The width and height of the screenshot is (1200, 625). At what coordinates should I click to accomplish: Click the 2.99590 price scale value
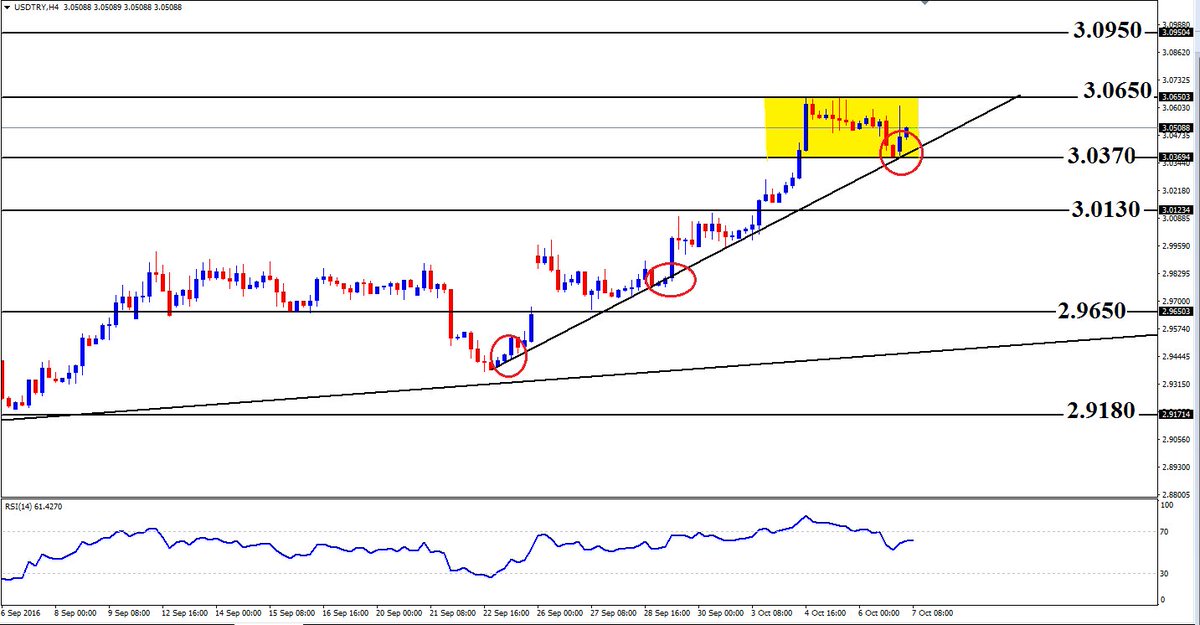(1176, 246)
